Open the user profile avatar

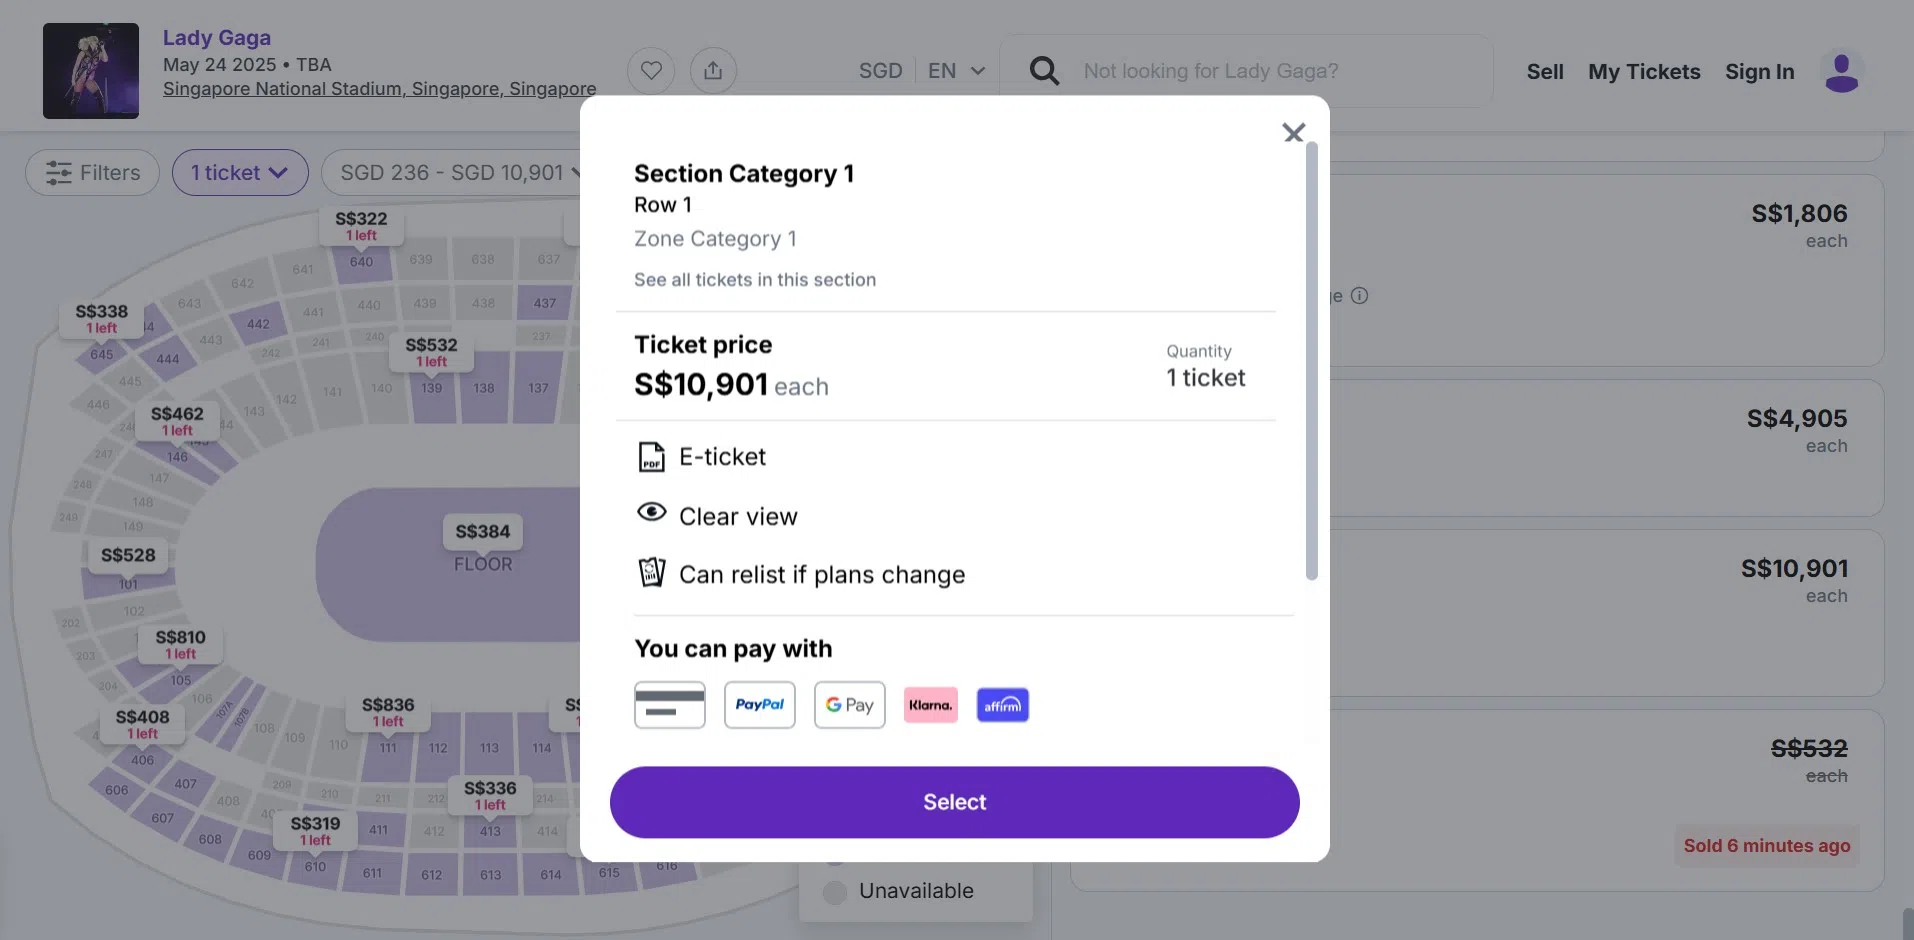click(x=1841, y=72)
